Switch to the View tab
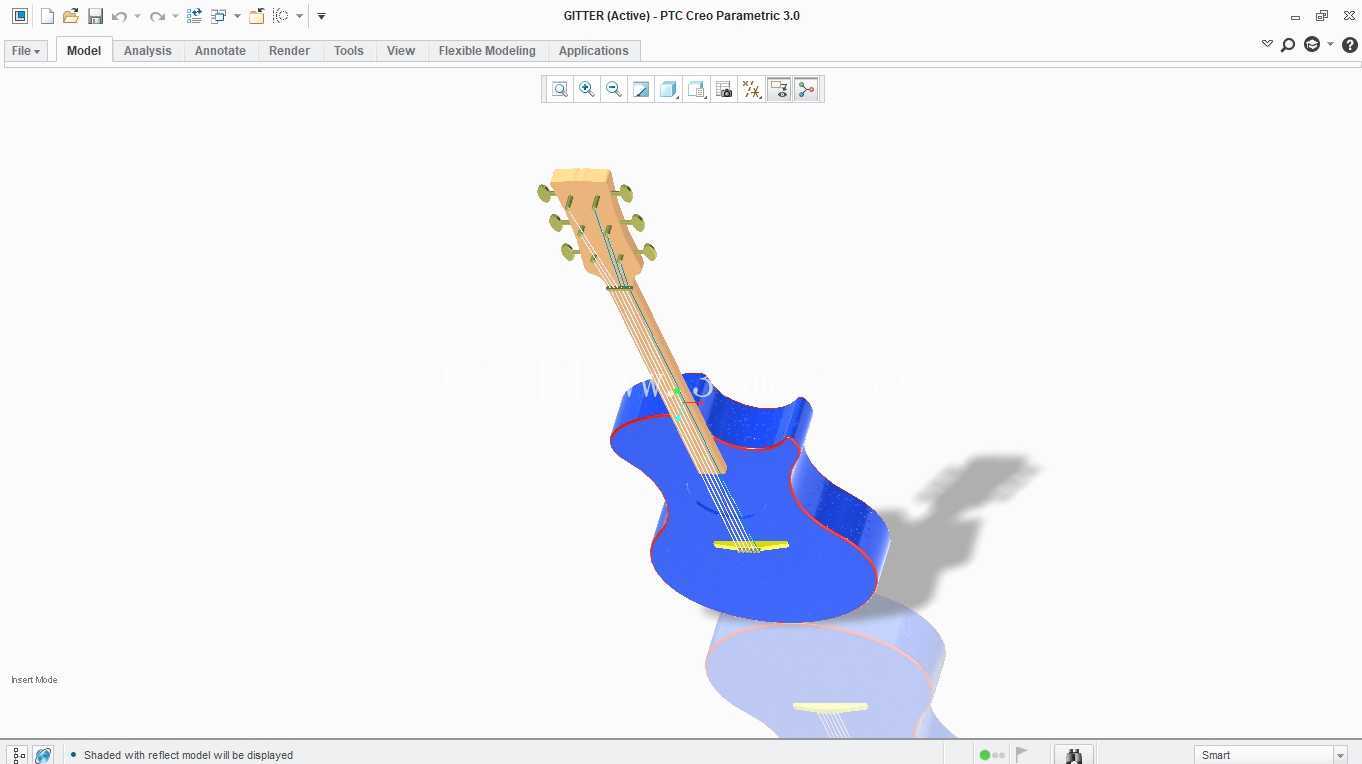This screenshot has height=764, width=1362. point(401,51)
